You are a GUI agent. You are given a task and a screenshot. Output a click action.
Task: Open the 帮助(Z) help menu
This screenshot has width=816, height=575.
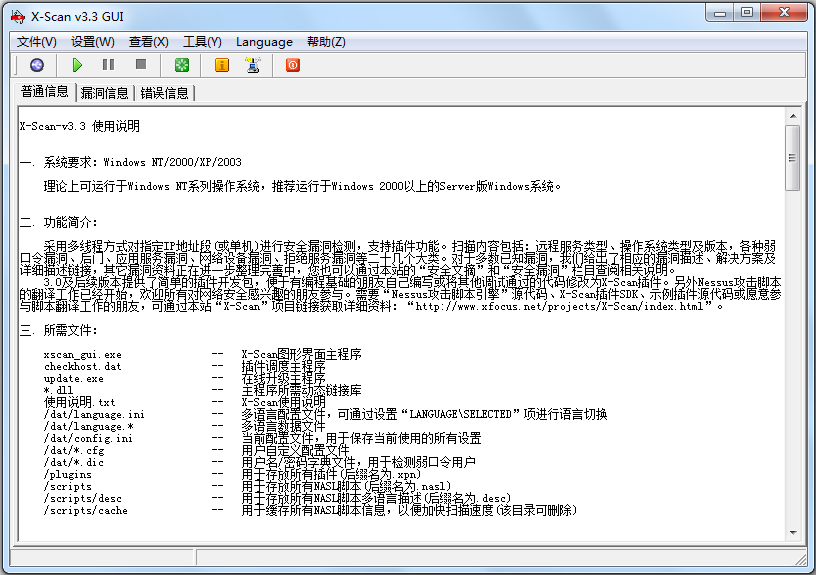coord(326,41)
